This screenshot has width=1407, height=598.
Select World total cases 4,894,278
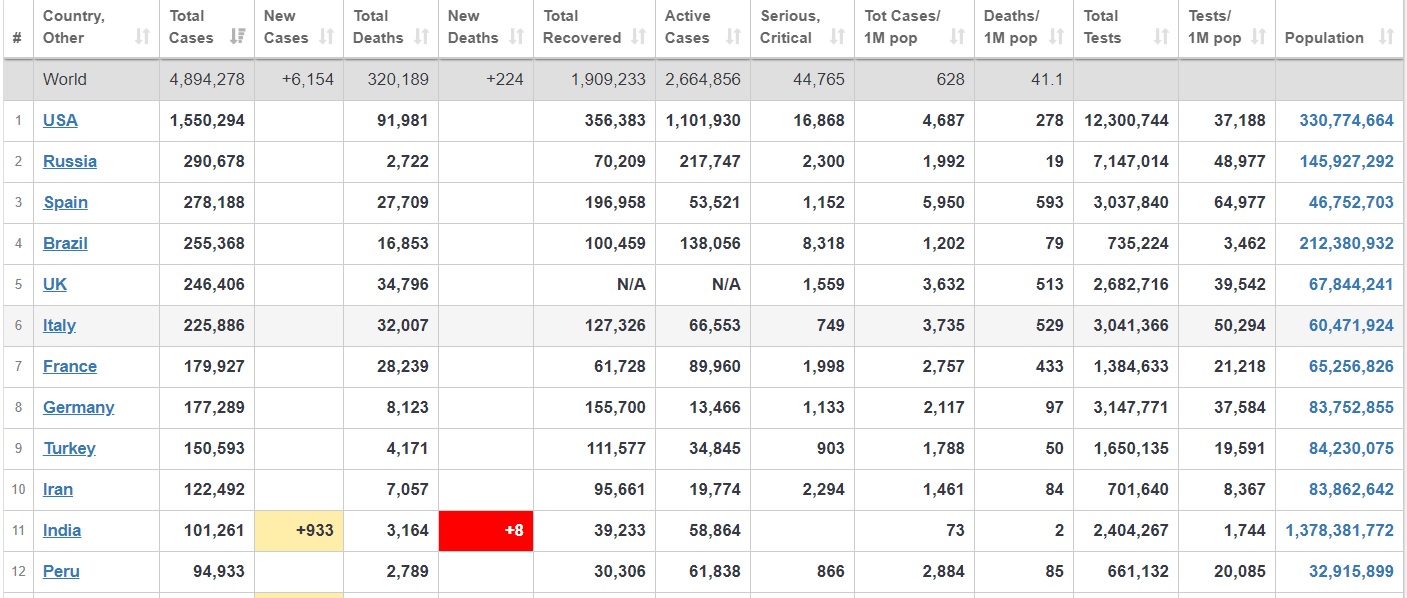207,79
